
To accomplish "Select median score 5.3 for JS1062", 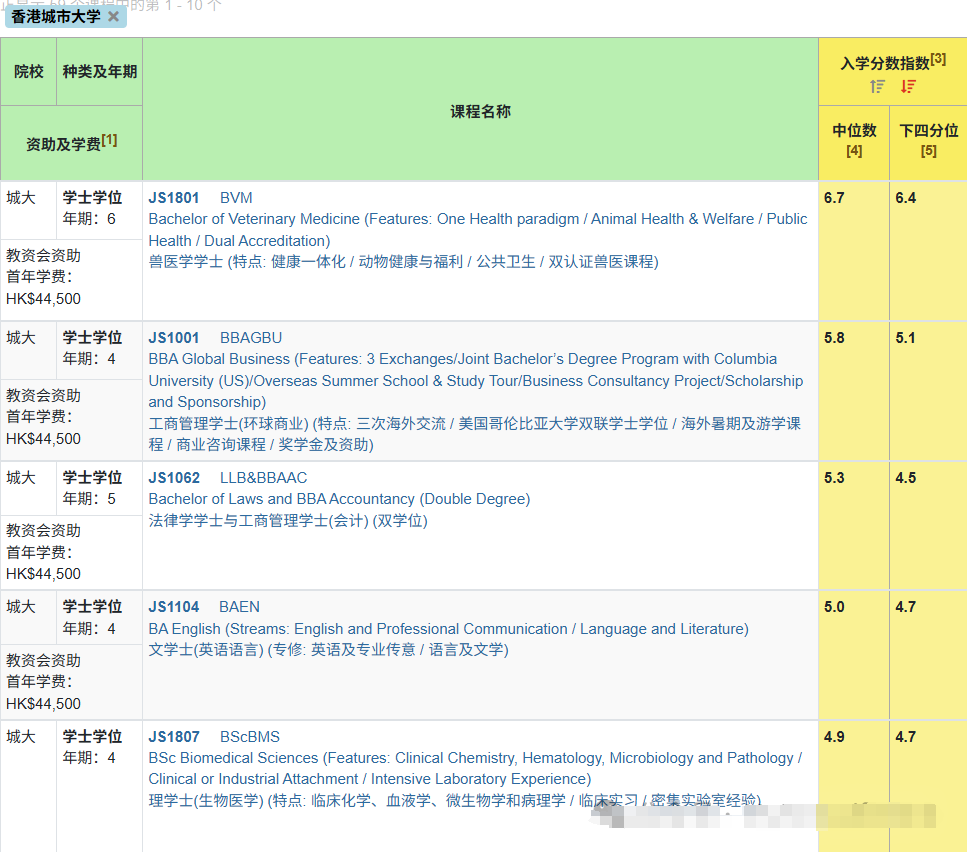I will [834, 478].
